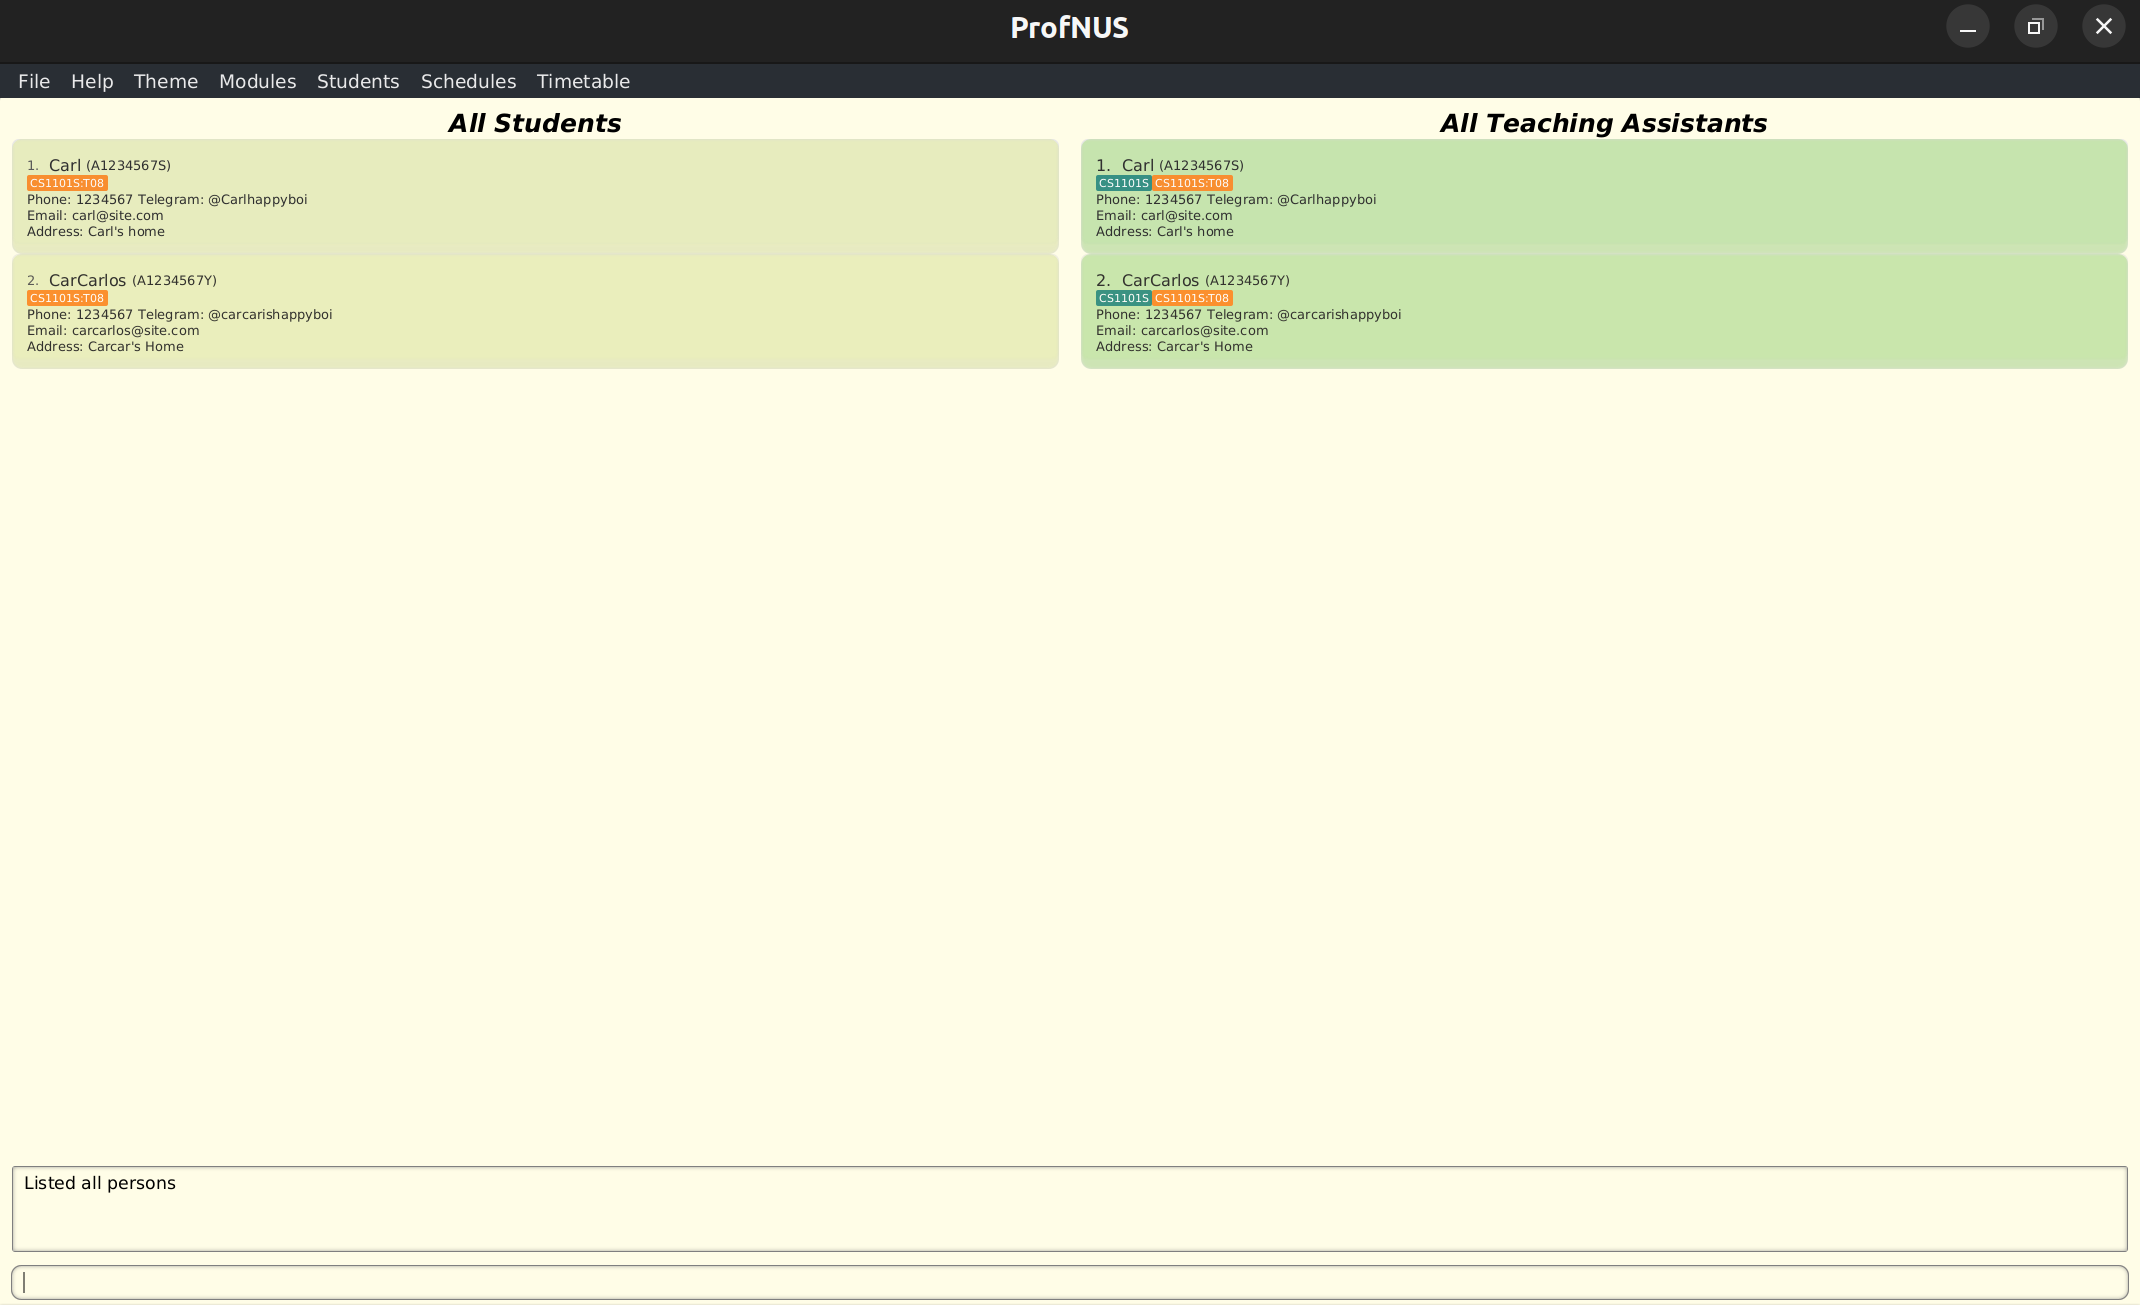Click teal CS1101S tag on TA Carl
The height and width of the screenshot is (1305, 2140).
click(x=1122, y=183)
